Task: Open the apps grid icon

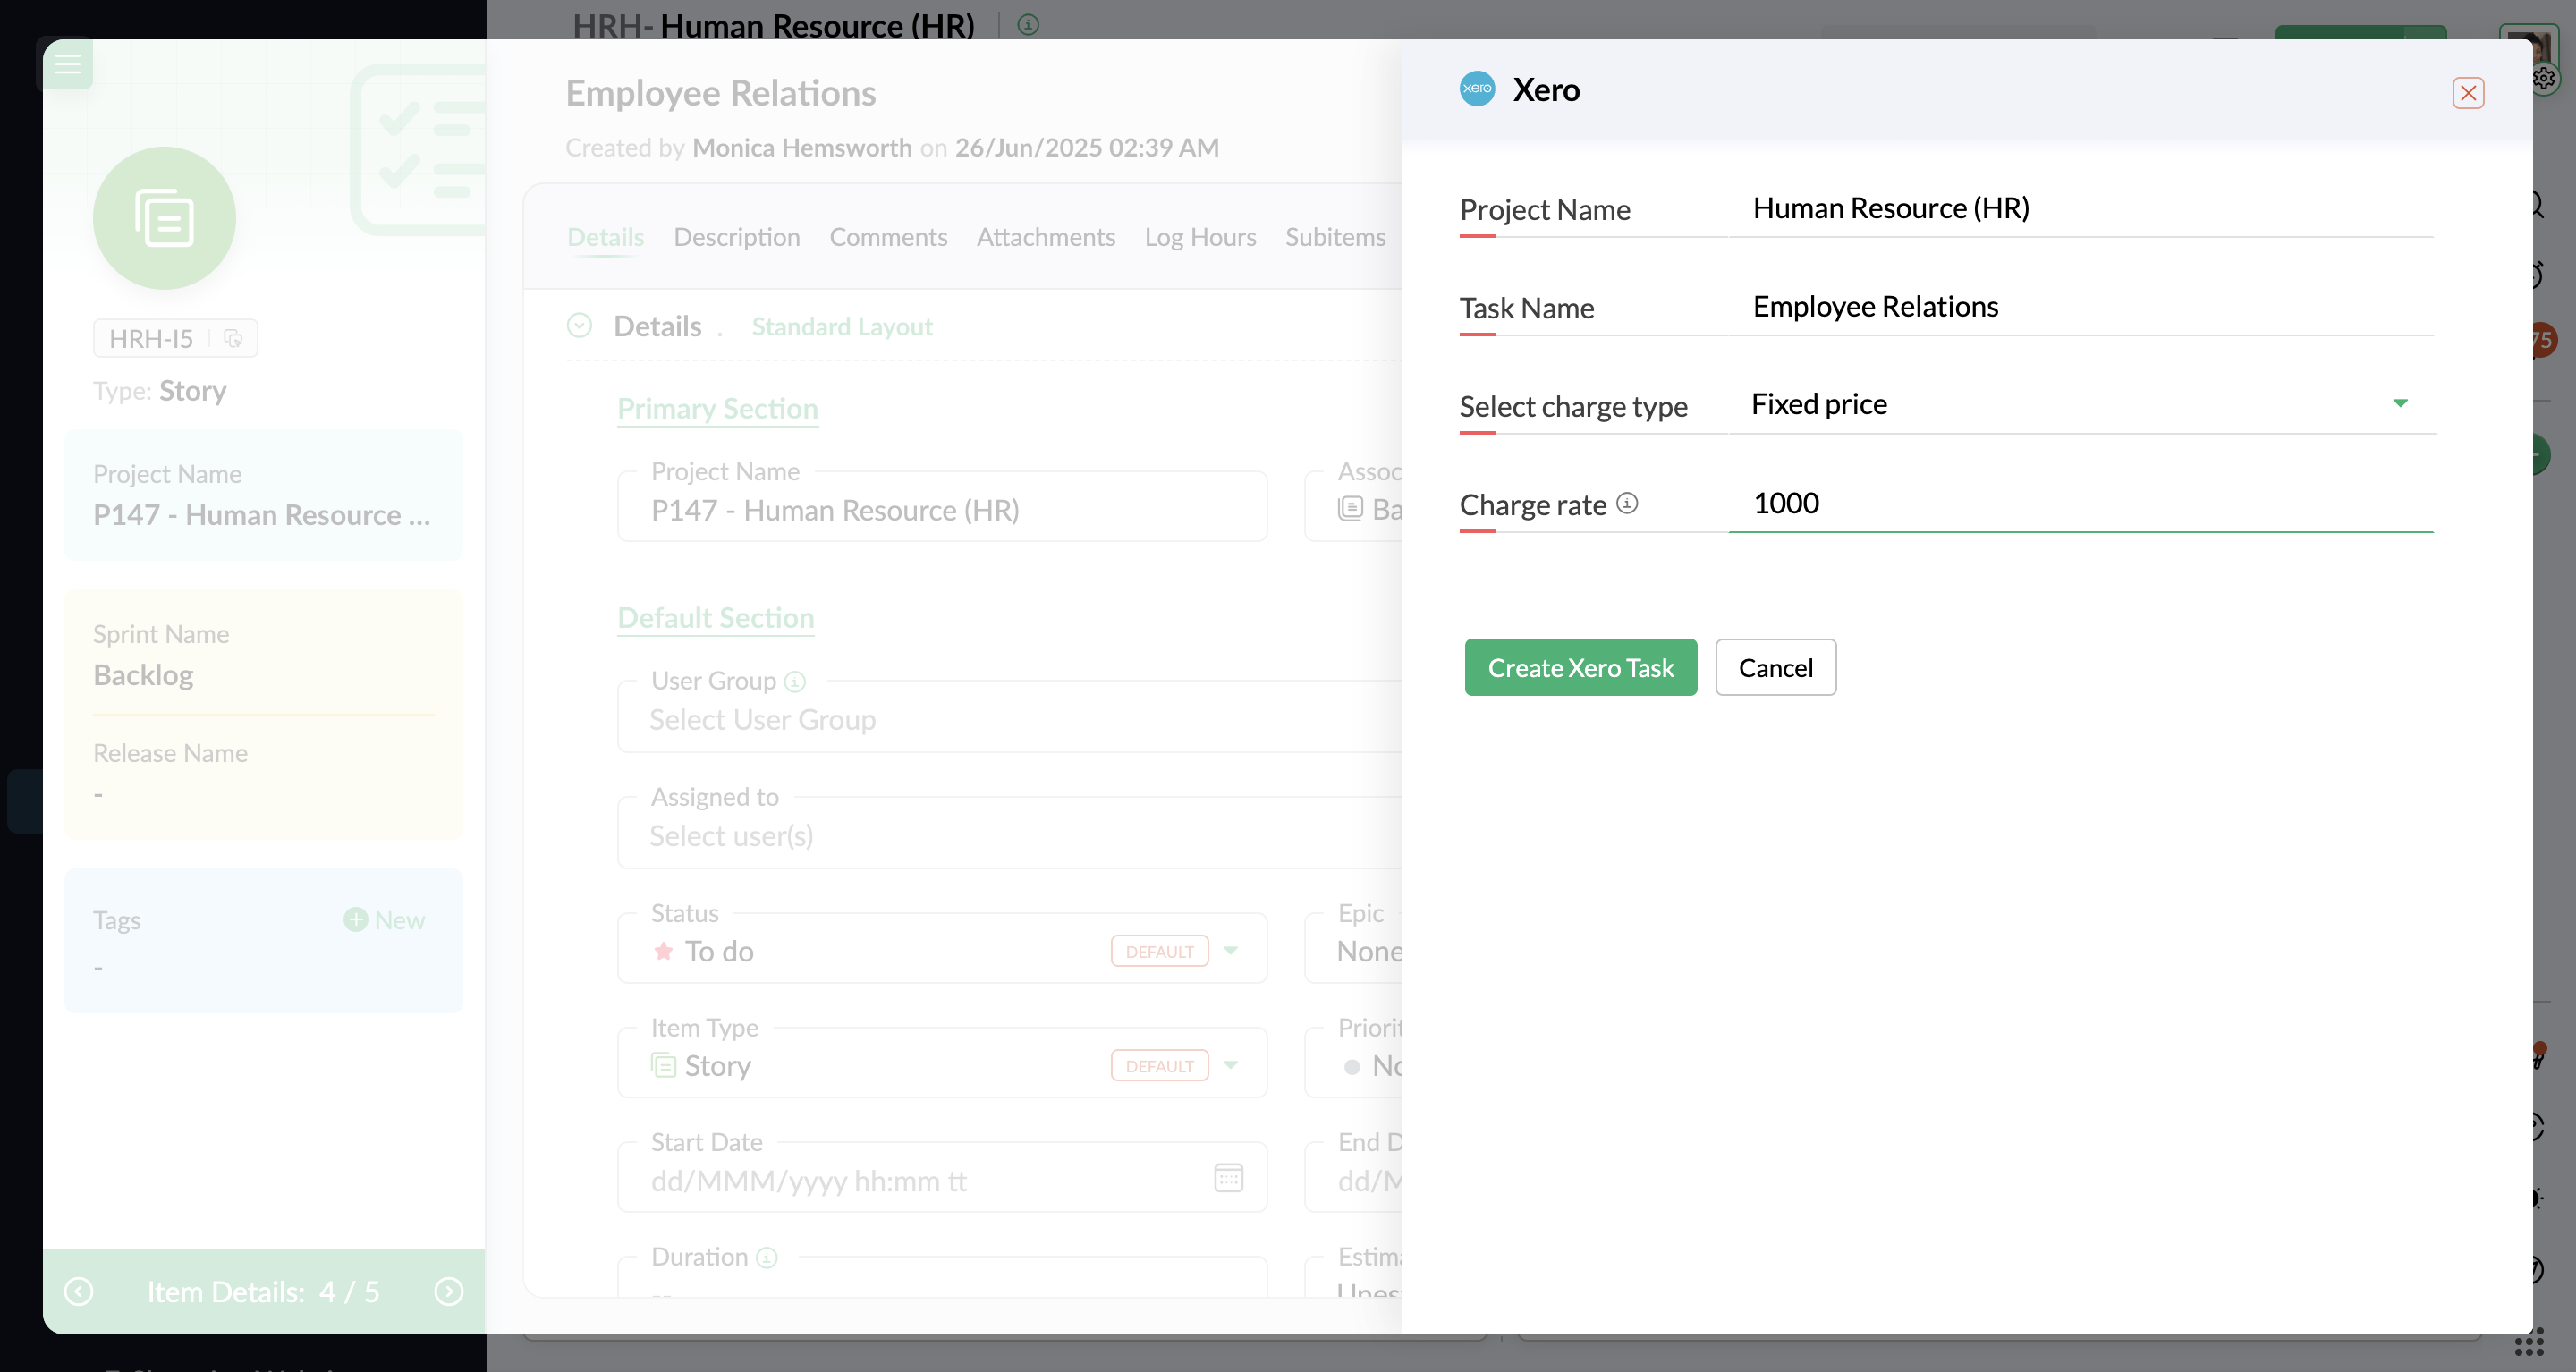Action: (2529, 1342)
